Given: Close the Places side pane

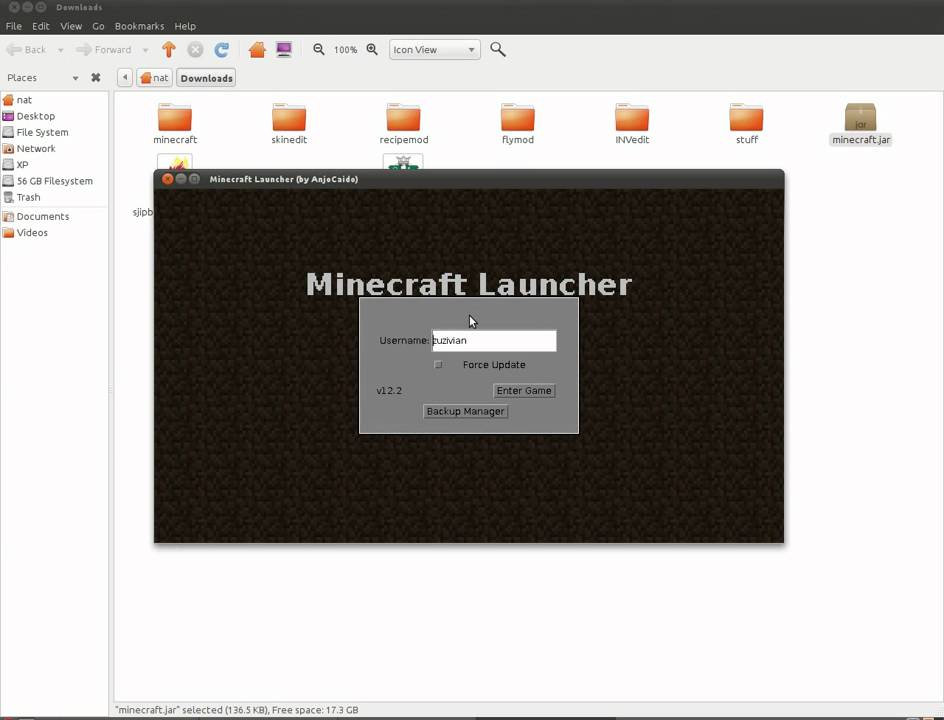Looking at the screenshot, I should [x=95, y=78].
